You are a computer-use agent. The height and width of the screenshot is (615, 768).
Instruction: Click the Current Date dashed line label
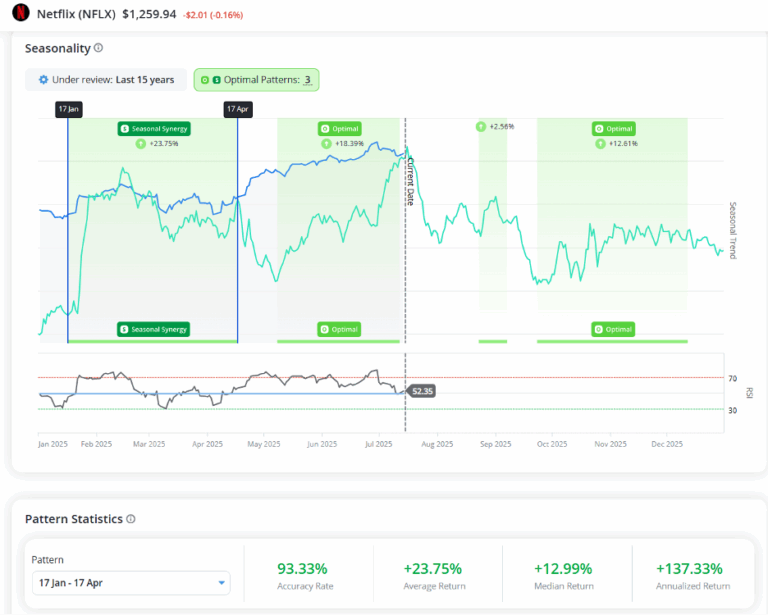[x=410, y=181]
